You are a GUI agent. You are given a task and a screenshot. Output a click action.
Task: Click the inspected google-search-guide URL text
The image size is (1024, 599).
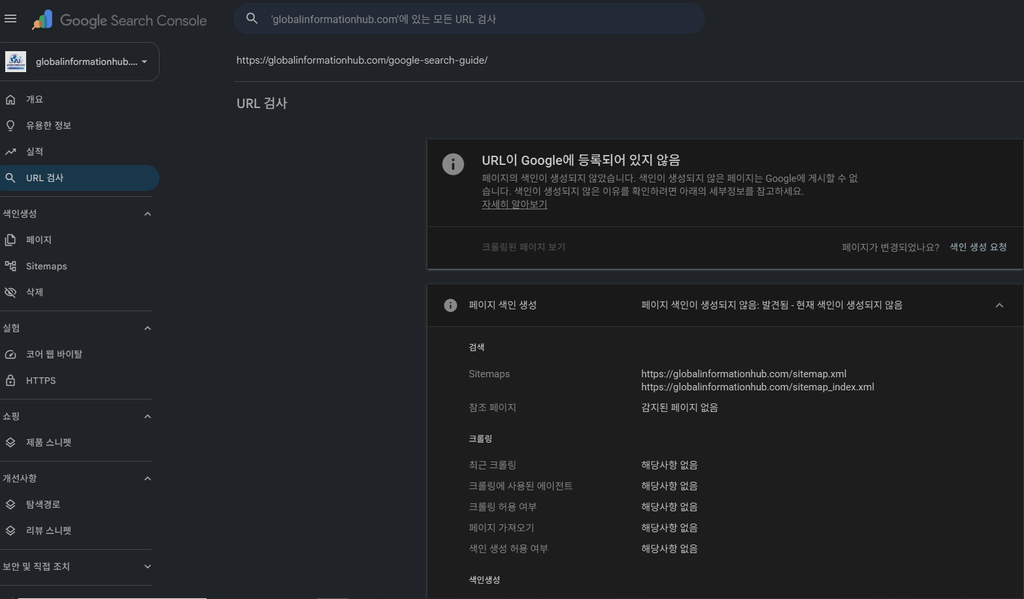pos(362,60)
